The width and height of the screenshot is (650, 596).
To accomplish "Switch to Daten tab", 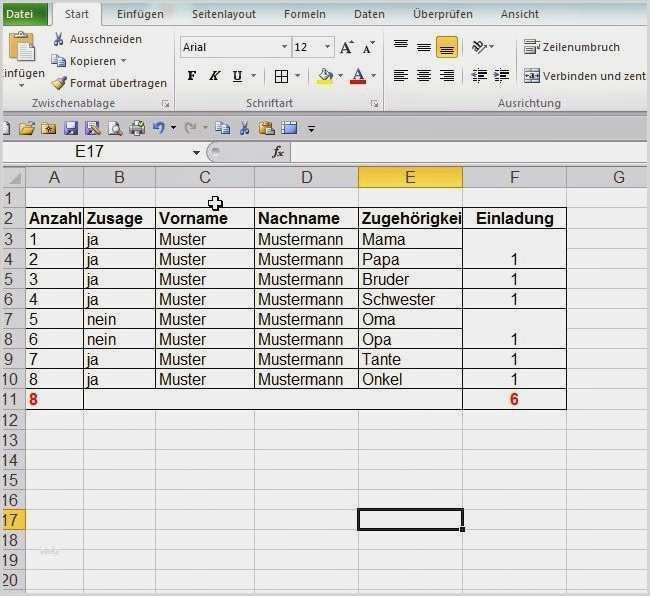I will click(369, 14).
